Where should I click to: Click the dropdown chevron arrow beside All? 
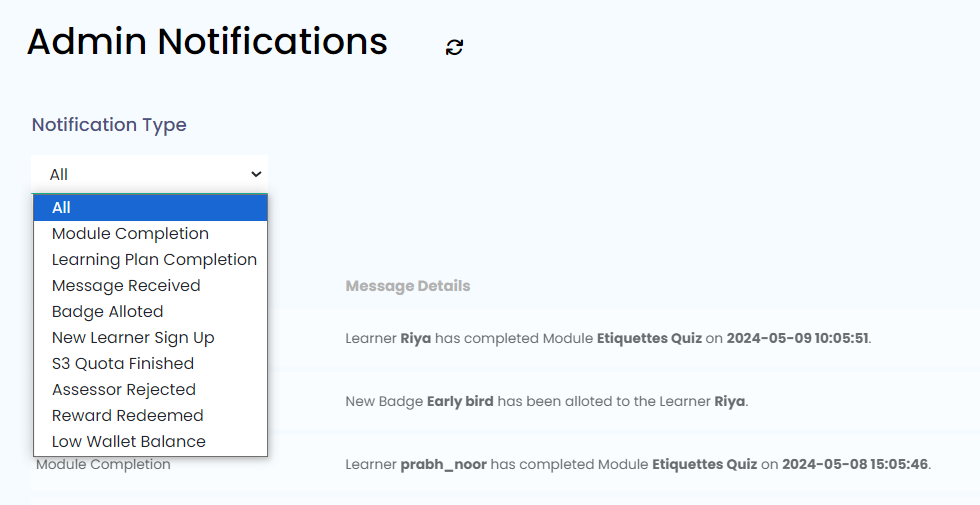click(256, 174)
